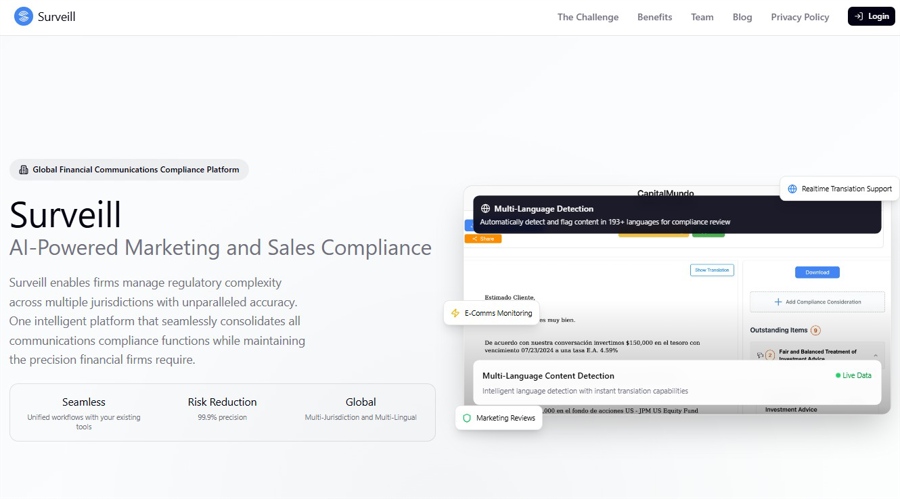The width and height of the screenshot is (900, 499).
Task: Click the lightning icon on E-Comms Monitoring
Action: pos(455,313)
